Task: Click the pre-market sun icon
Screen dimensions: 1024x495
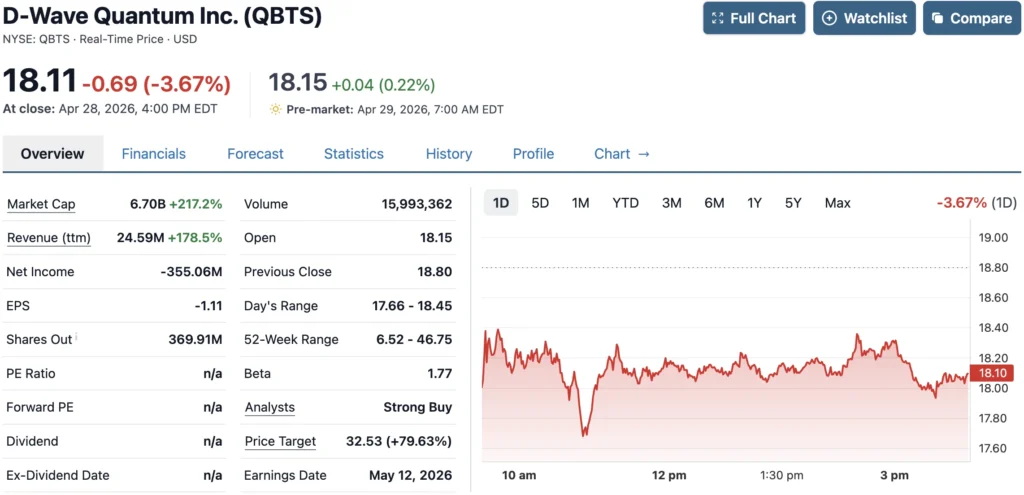Action: pyautogui.click(x=275, y=109)
